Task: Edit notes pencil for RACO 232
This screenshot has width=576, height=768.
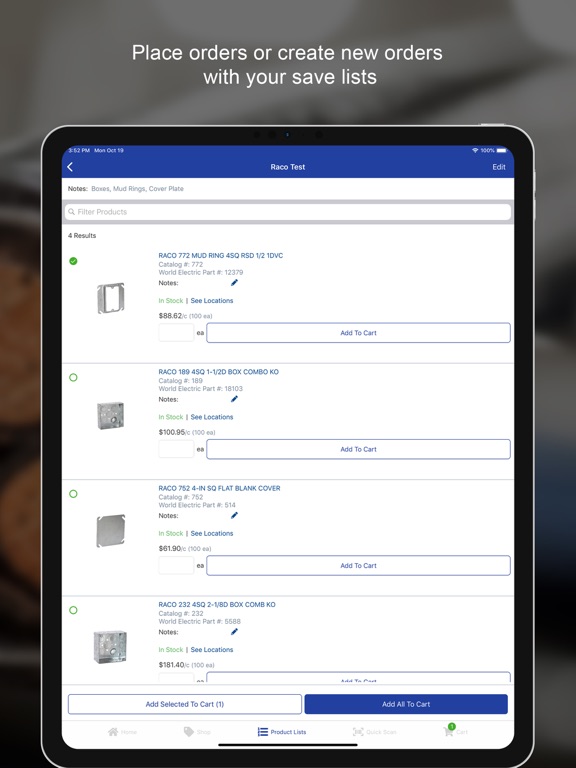Action: pyautogui.click(x=234, y=632)
